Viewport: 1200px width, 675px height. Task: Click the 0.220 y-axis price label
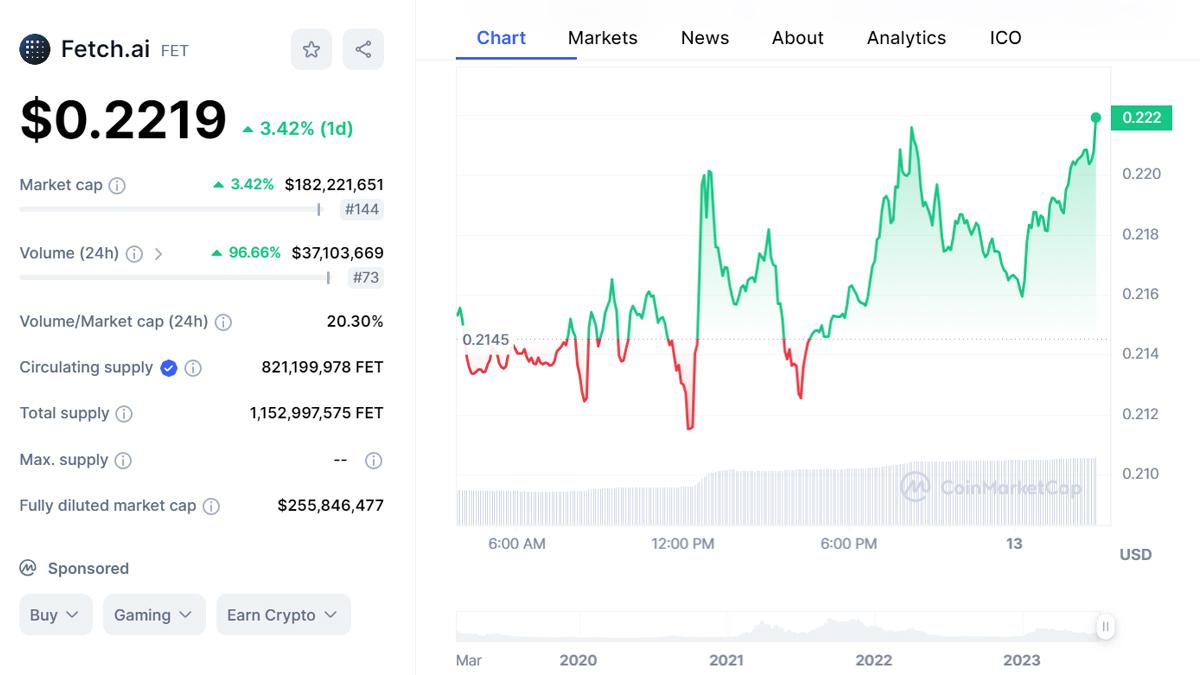[x=1141, y=174]
